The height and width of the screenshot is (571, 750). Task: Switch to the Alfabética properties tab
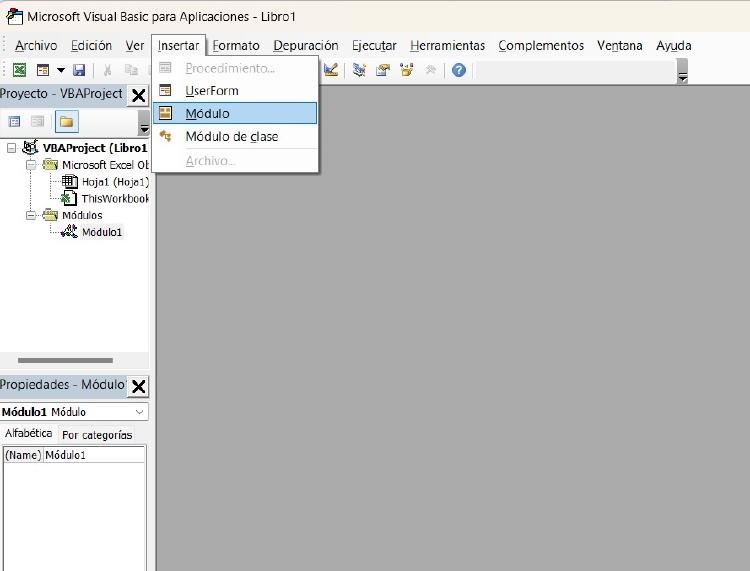28,433
